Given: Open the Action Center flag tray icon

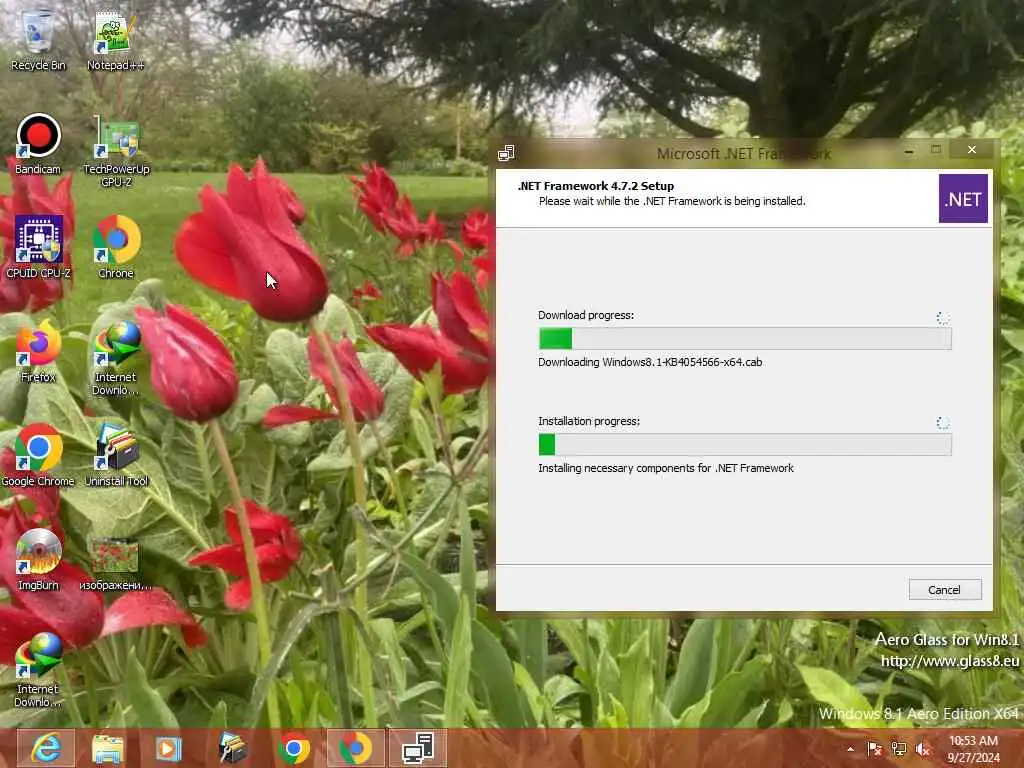Looking at the screenshot, I should pyautogui.click(x=874, y=749).
